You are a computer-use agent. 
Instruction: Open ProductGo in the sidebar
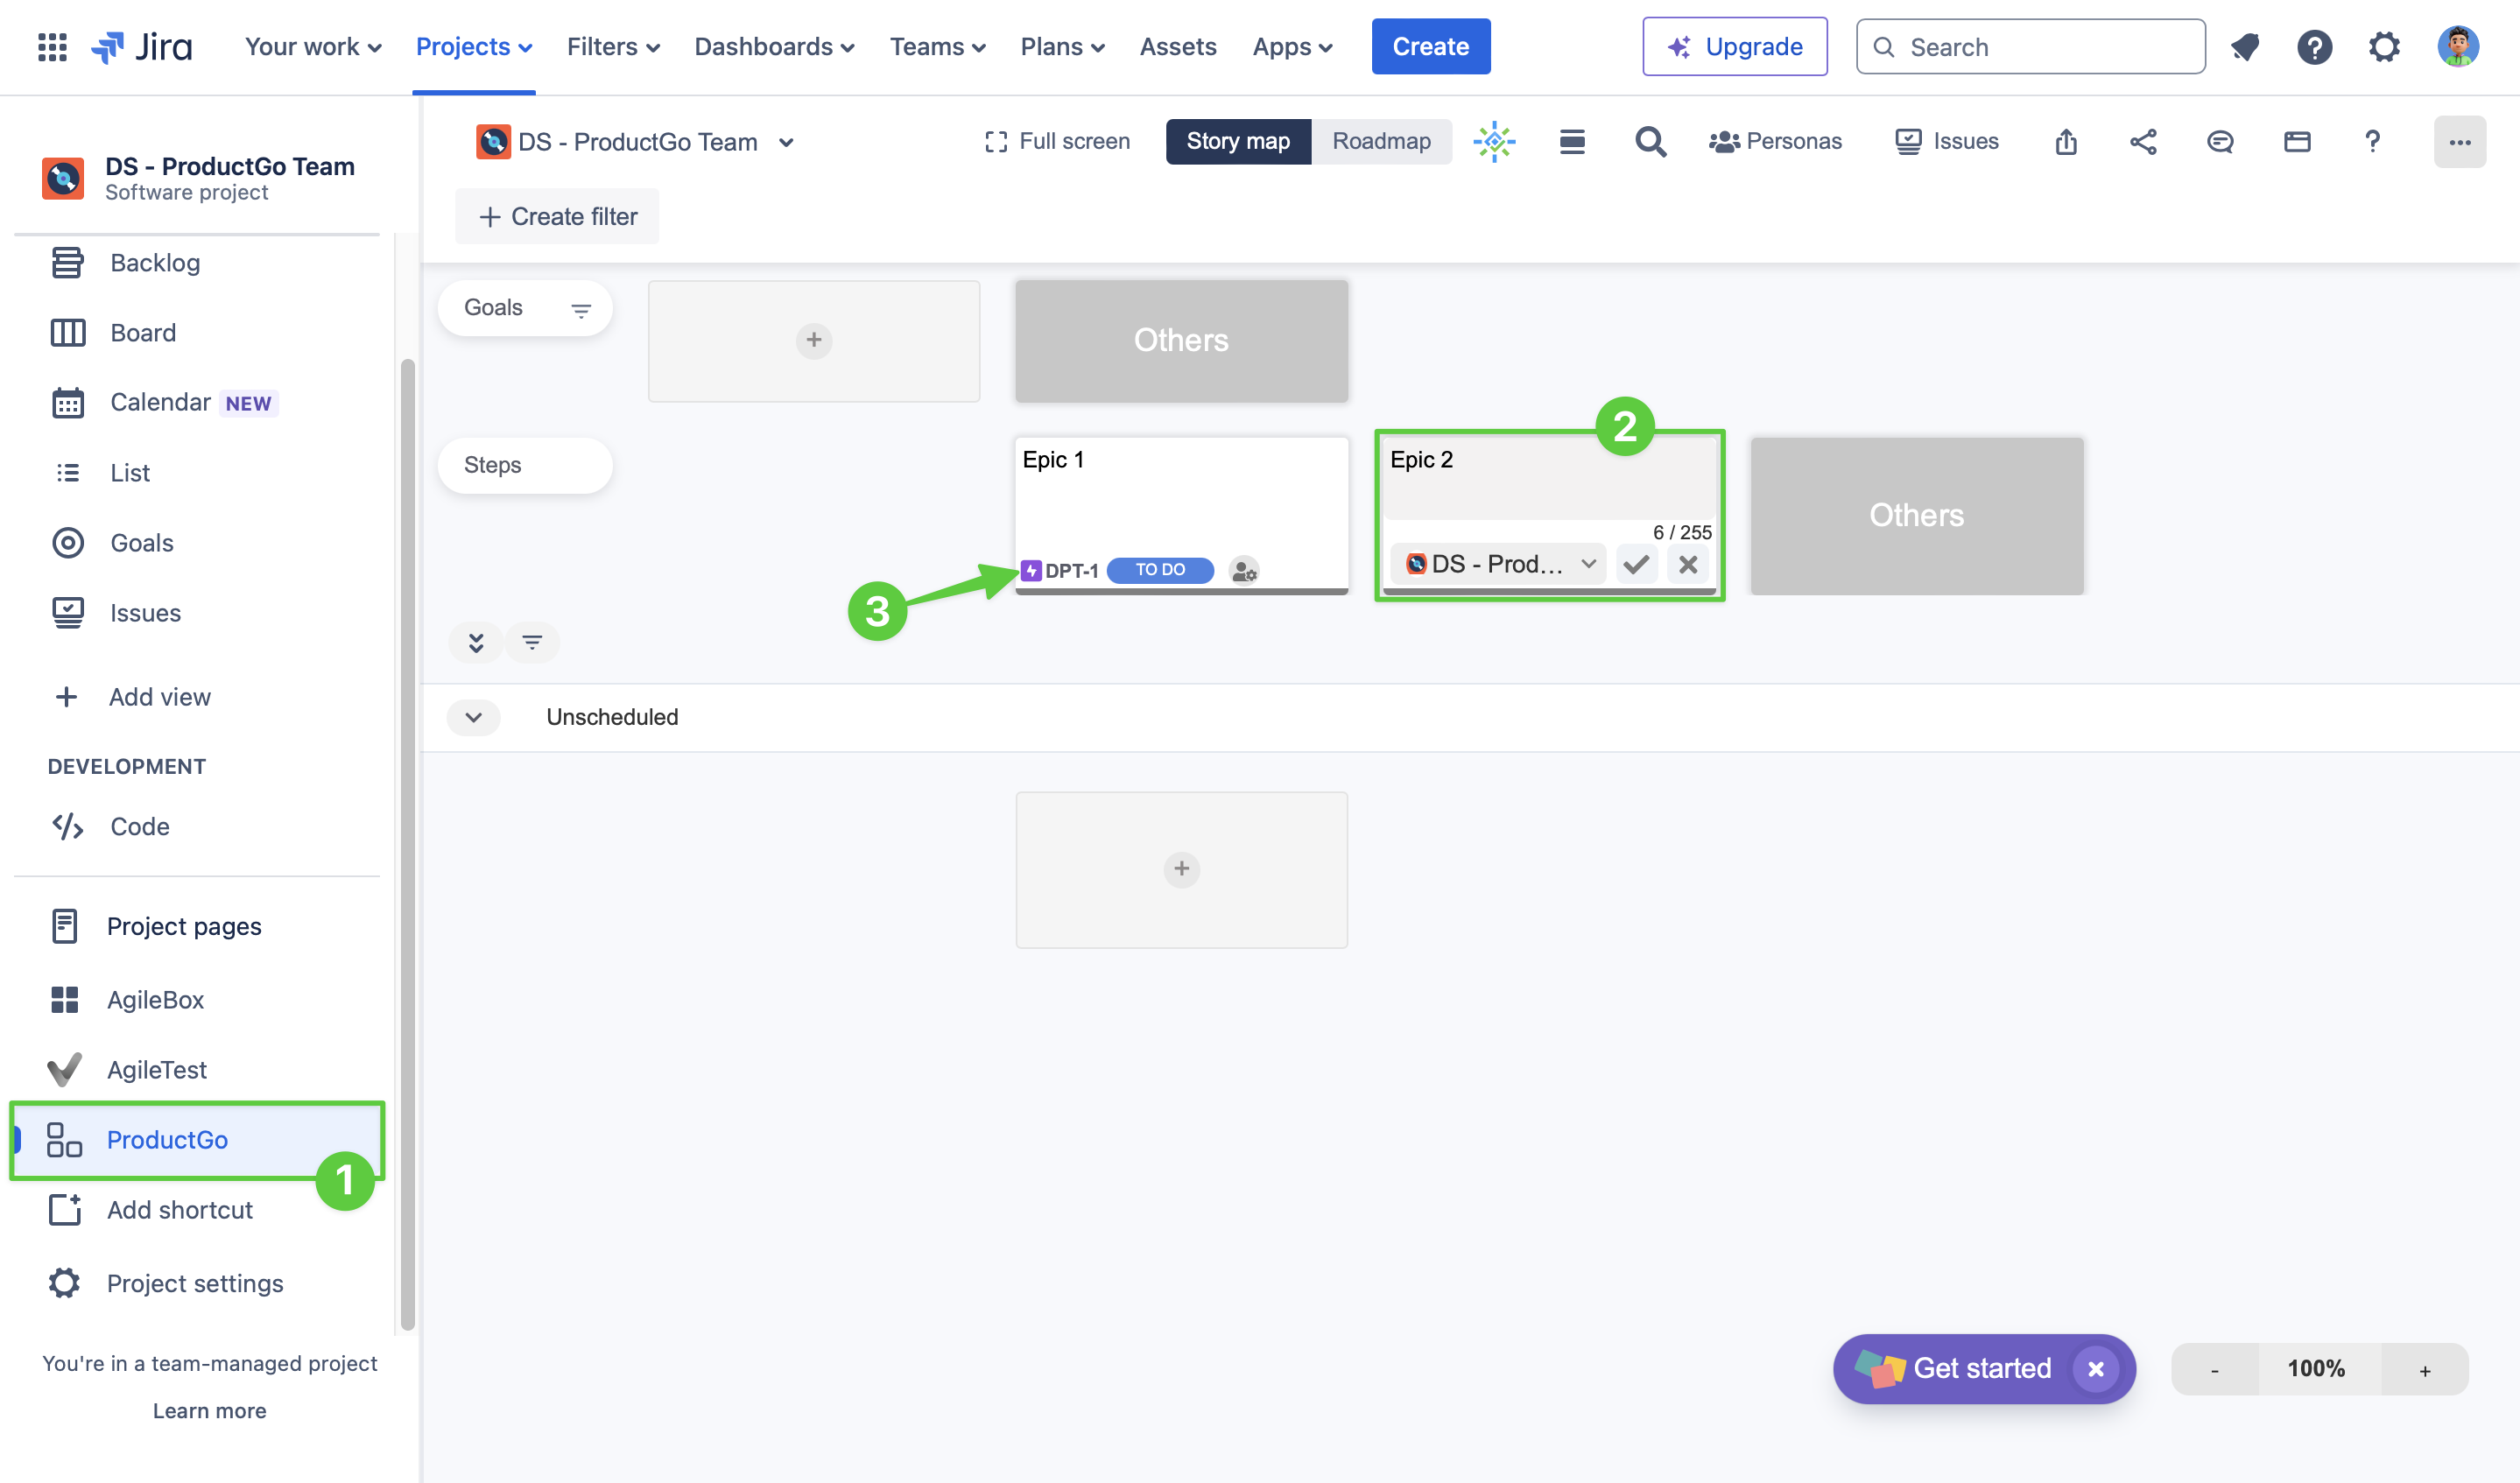pyautogui.click(x=167, y=1140)
